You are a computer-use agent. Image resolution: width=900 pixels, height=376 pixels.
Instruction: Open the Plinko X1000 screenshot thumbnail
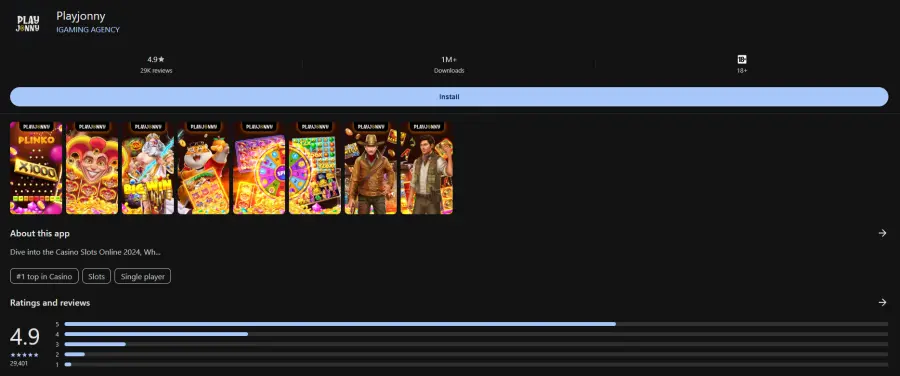click(x=36, y=168)
